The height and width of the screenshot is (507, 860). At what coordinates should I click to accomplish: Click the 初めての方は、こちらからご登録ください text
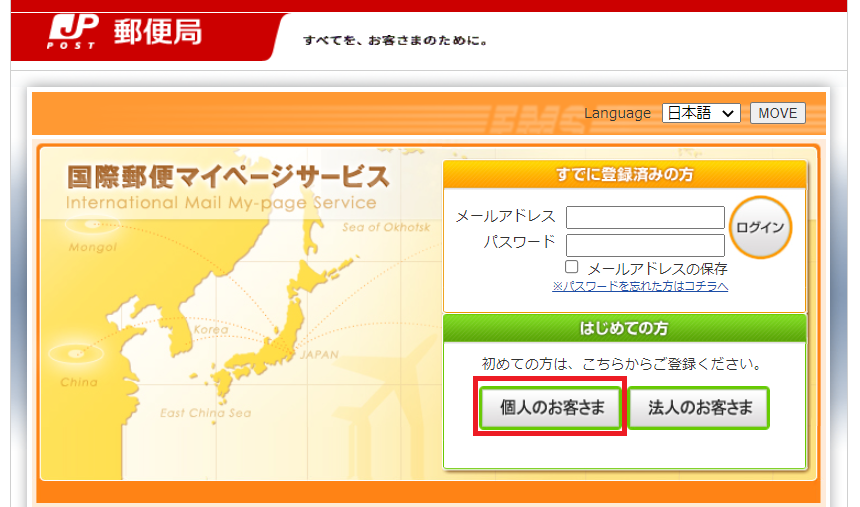[x=621, y=364]
